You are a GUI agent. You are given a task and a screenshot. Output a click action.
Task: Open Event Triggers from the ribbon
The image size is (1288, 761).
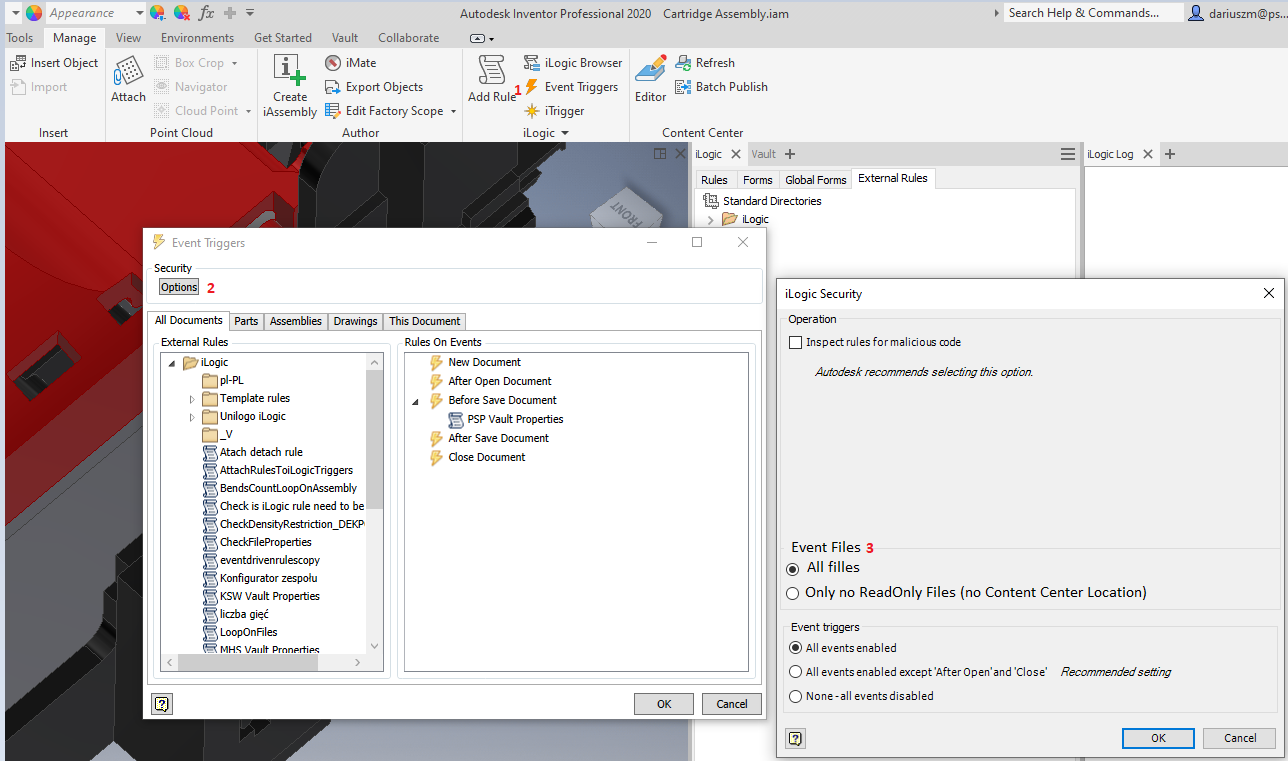[x=571, y=87]
